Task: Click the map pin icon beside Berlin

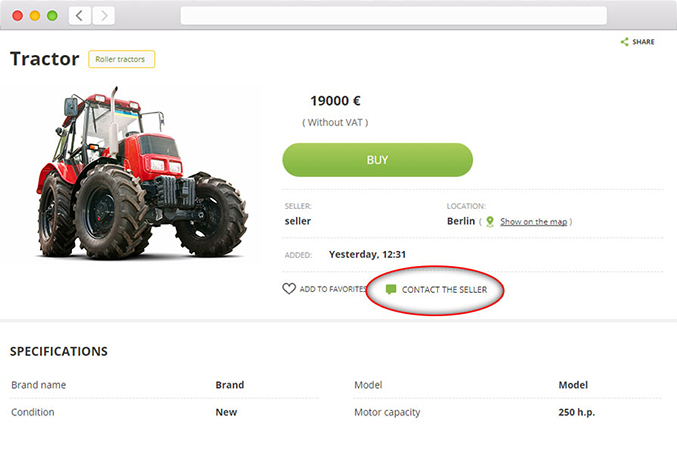Action: [x=490, y=221]
